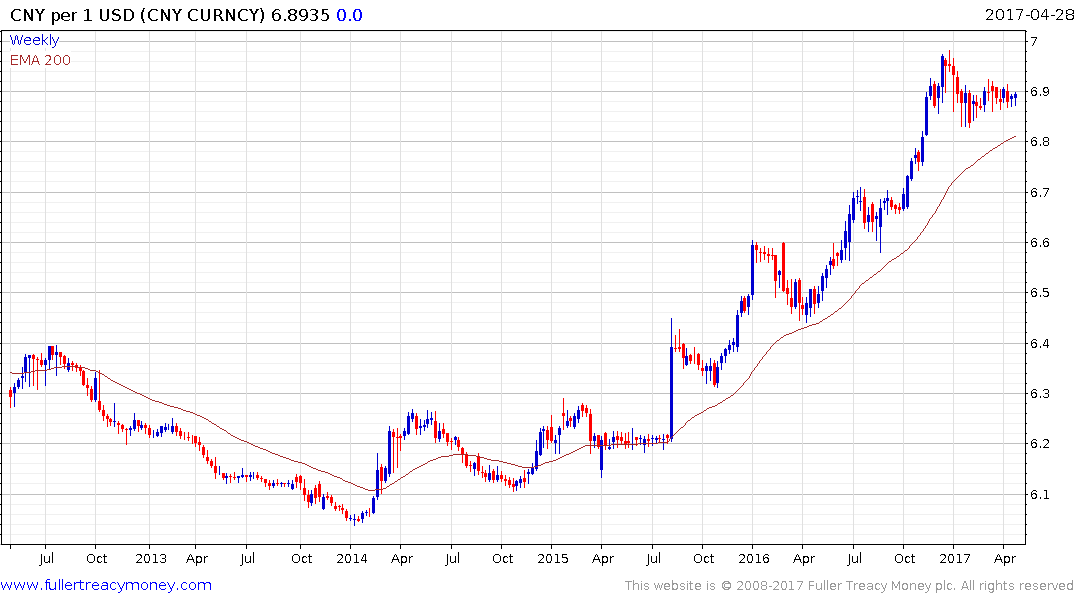1075x600 pixels.
Task: Click the 2017 year label on time axis
Action: pos(955,558)
